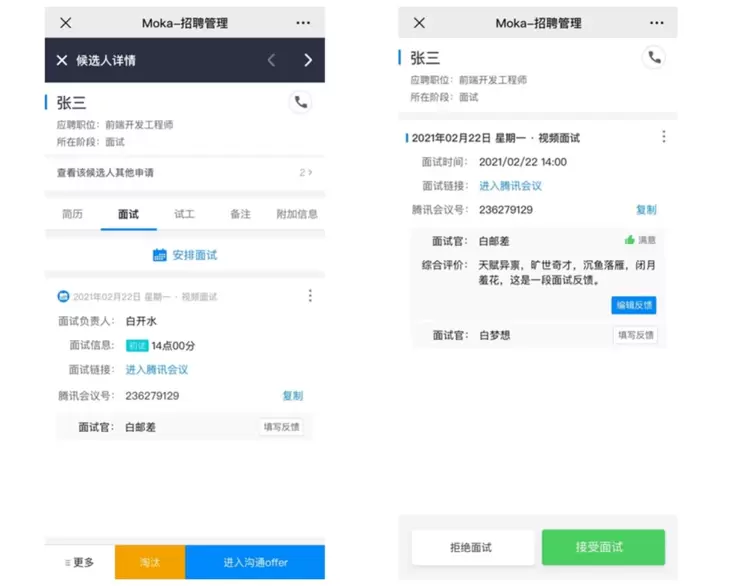Go to previous candidate with left arrow

271,60
